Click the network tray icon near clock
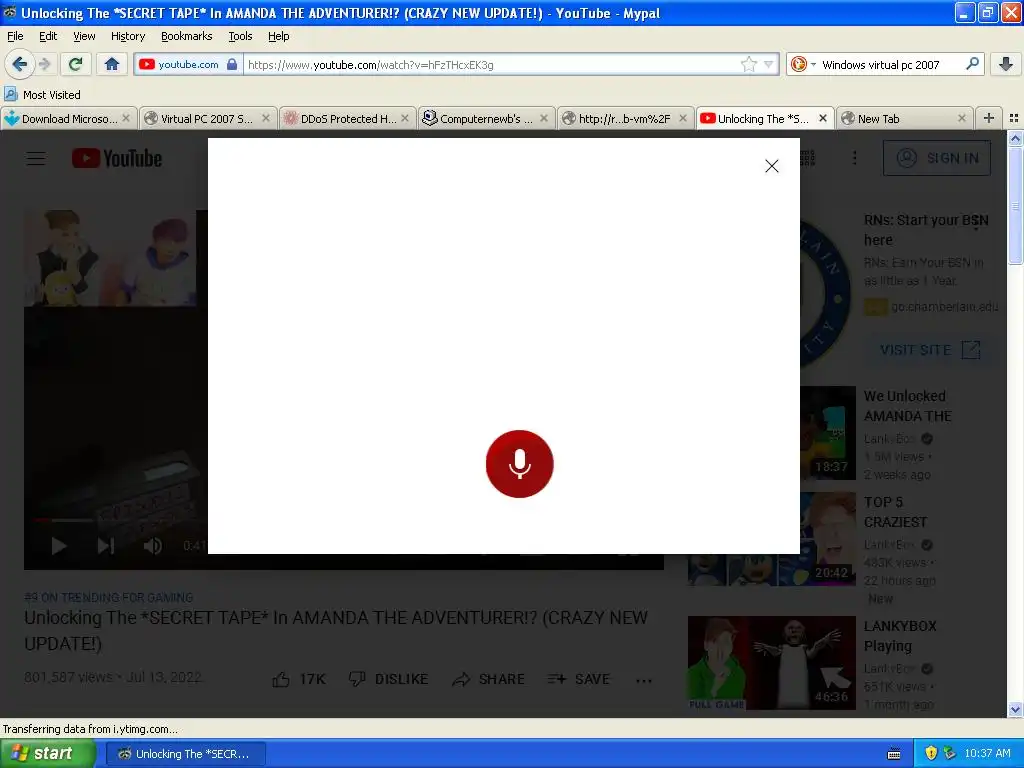1024x768 pixels. pyautogui.click(x=950, y=753)
